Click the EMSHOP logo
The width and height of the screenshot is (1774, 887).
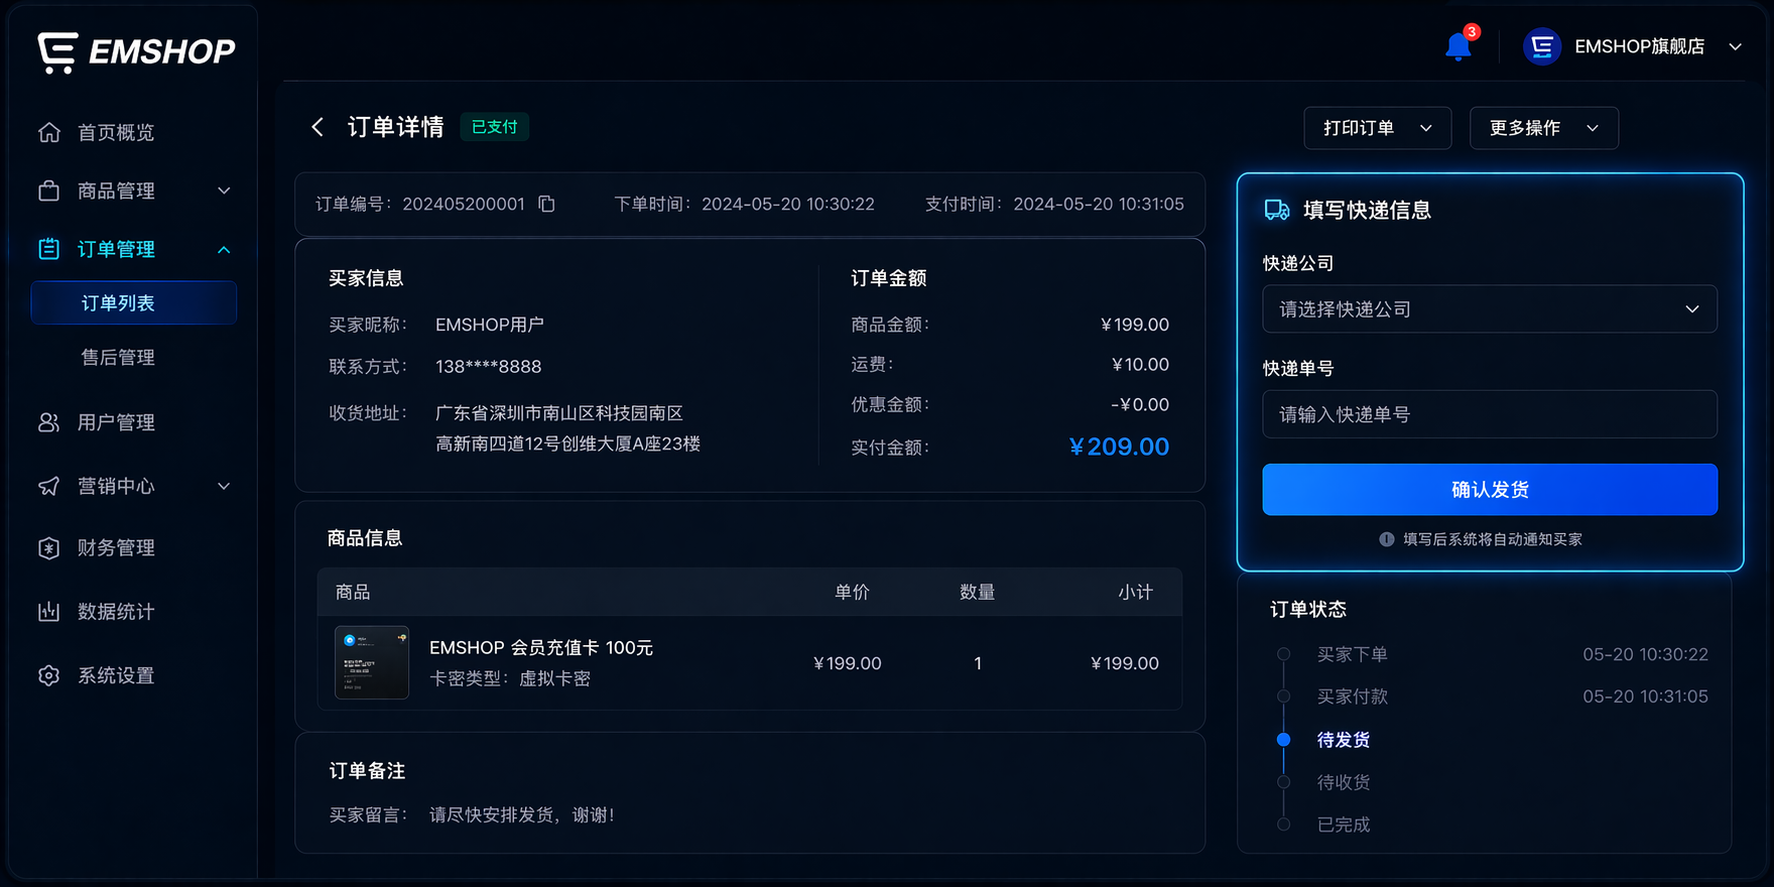136,52
